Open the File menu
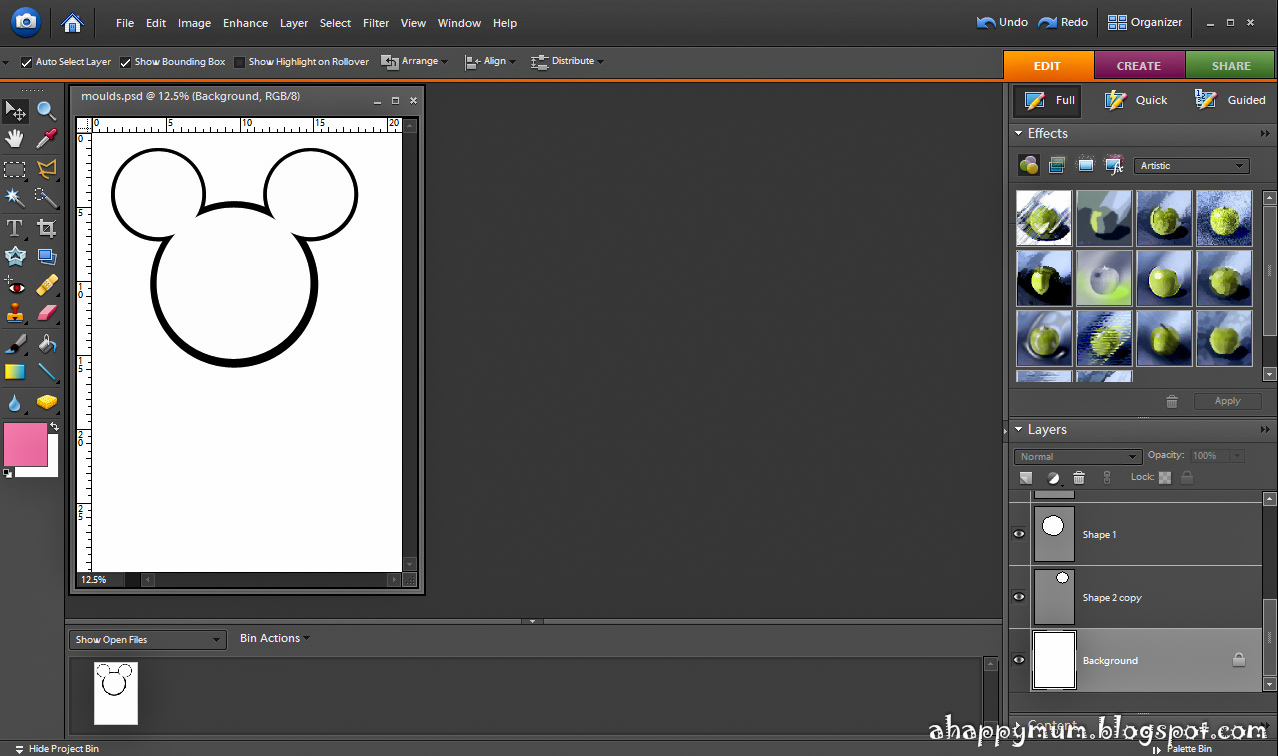1278x756 pixels. 125,23
